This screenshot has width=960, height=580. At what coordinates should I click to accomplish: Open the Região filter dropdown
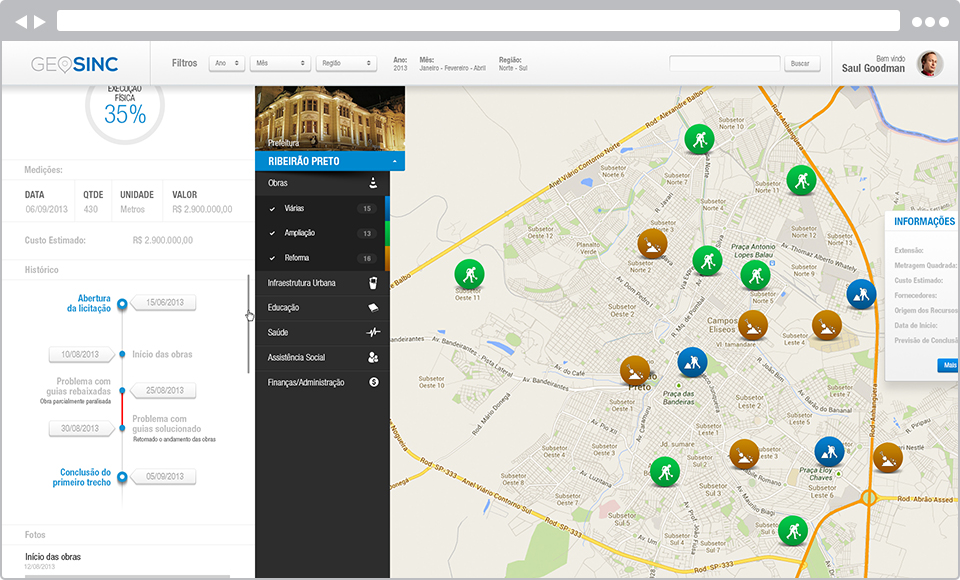pos(346,63)
